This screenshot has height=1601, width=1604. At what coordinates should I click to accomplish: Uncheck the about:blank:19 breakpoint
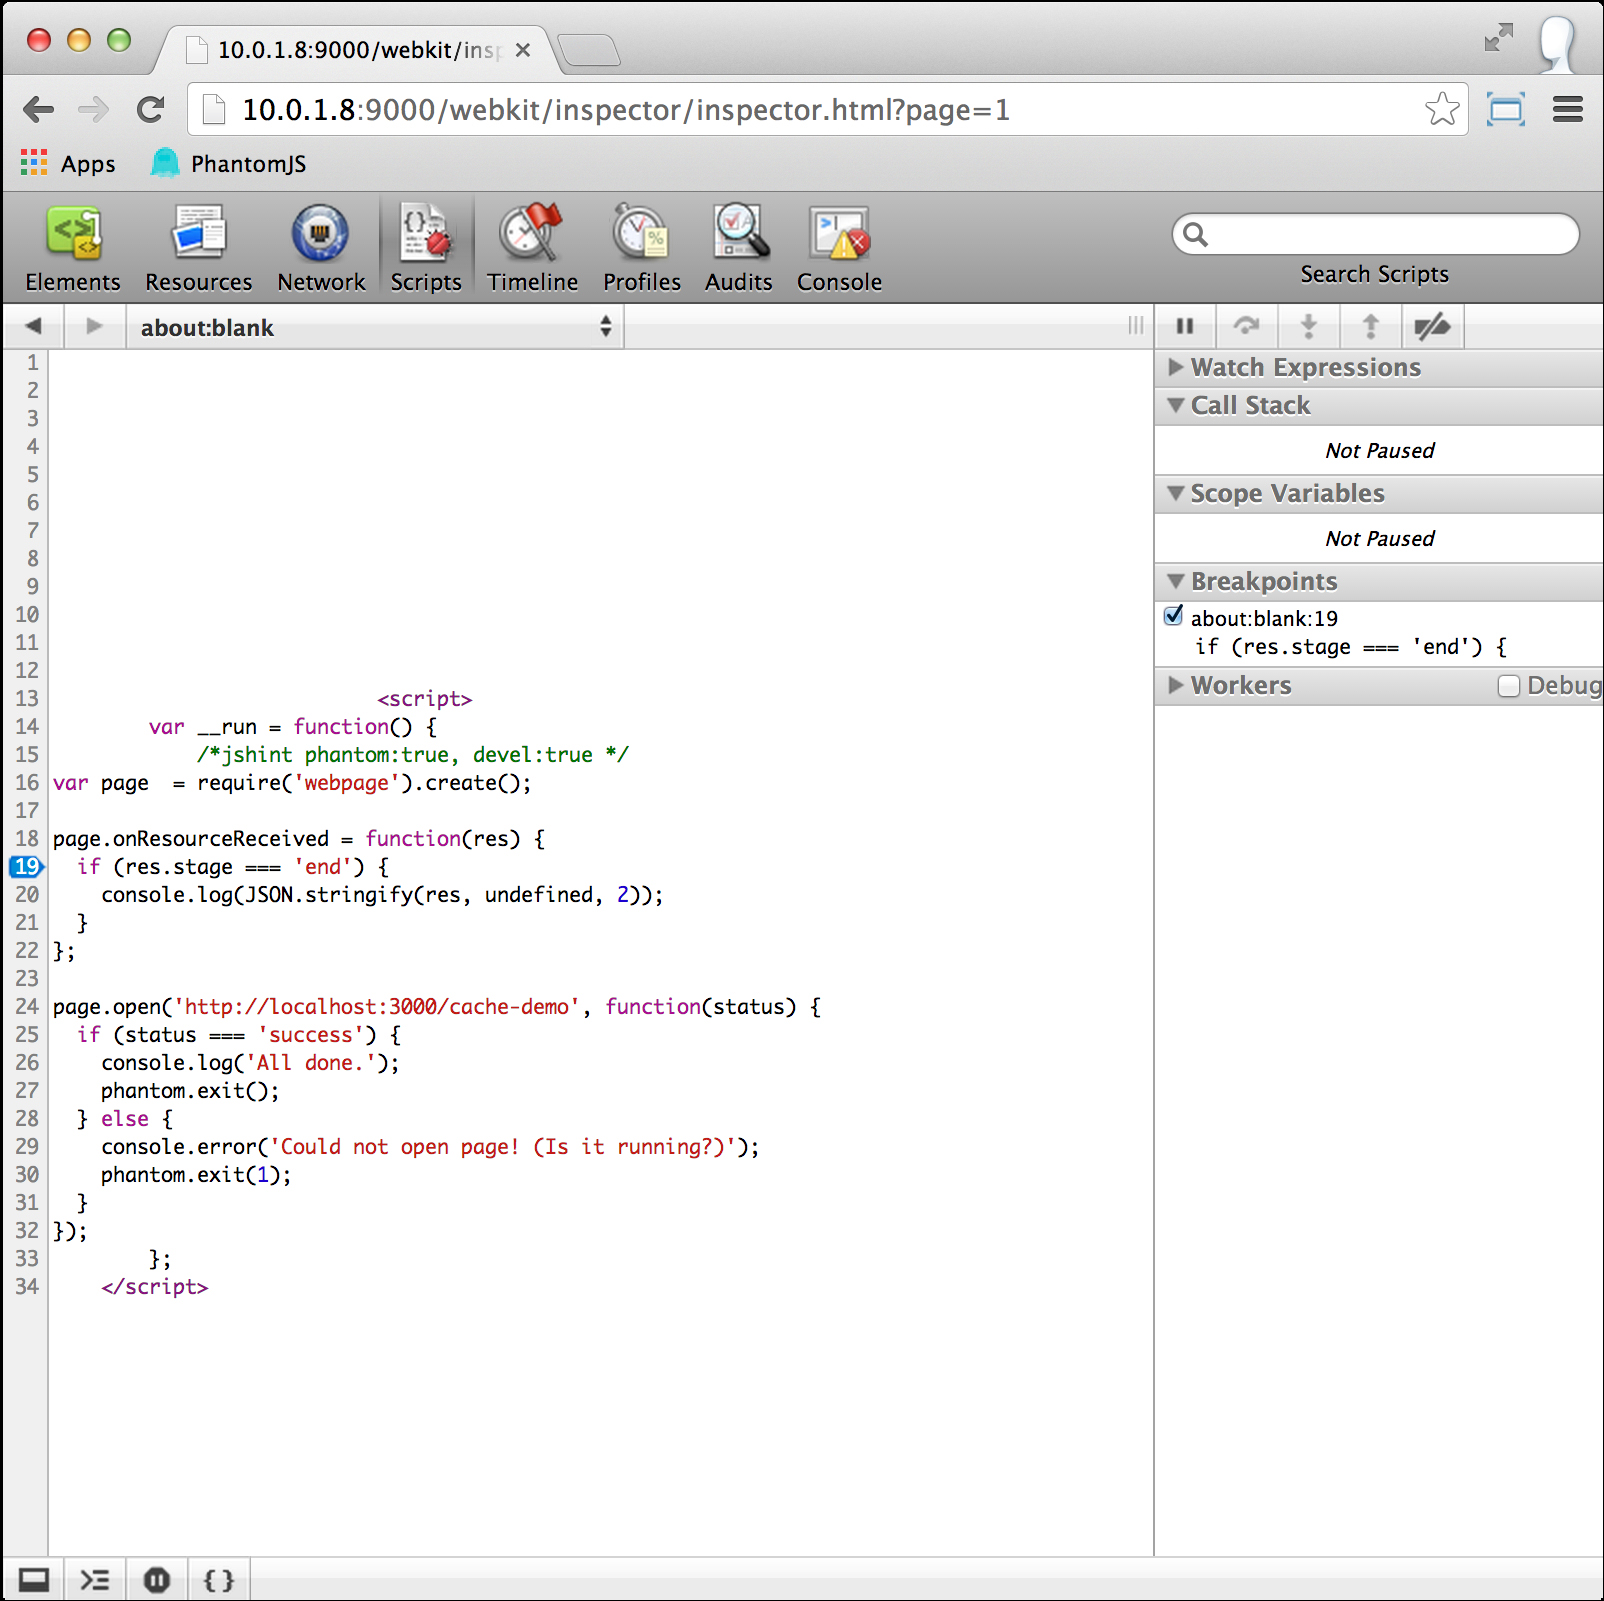coord(1174,616)
